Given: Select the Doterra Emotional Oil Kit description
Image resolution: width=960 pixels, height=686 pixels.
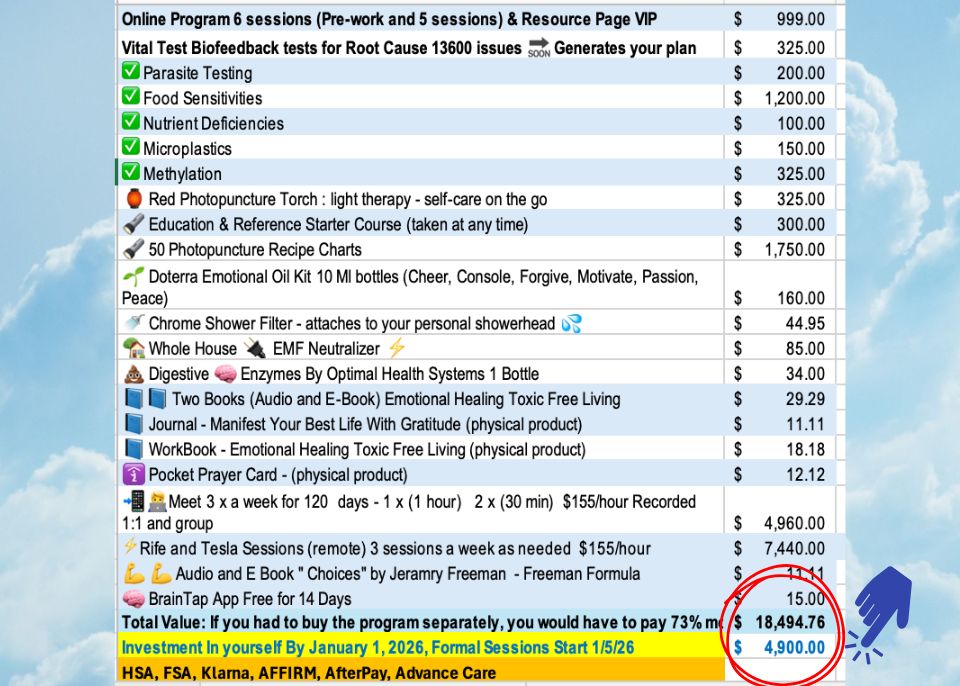Looking at the screenshot, I should (410, 287).
